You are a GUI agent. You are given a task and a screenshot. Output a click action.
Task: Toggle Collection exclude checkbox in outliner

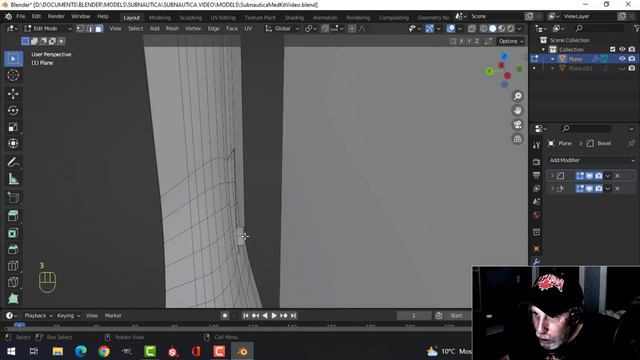613,49
